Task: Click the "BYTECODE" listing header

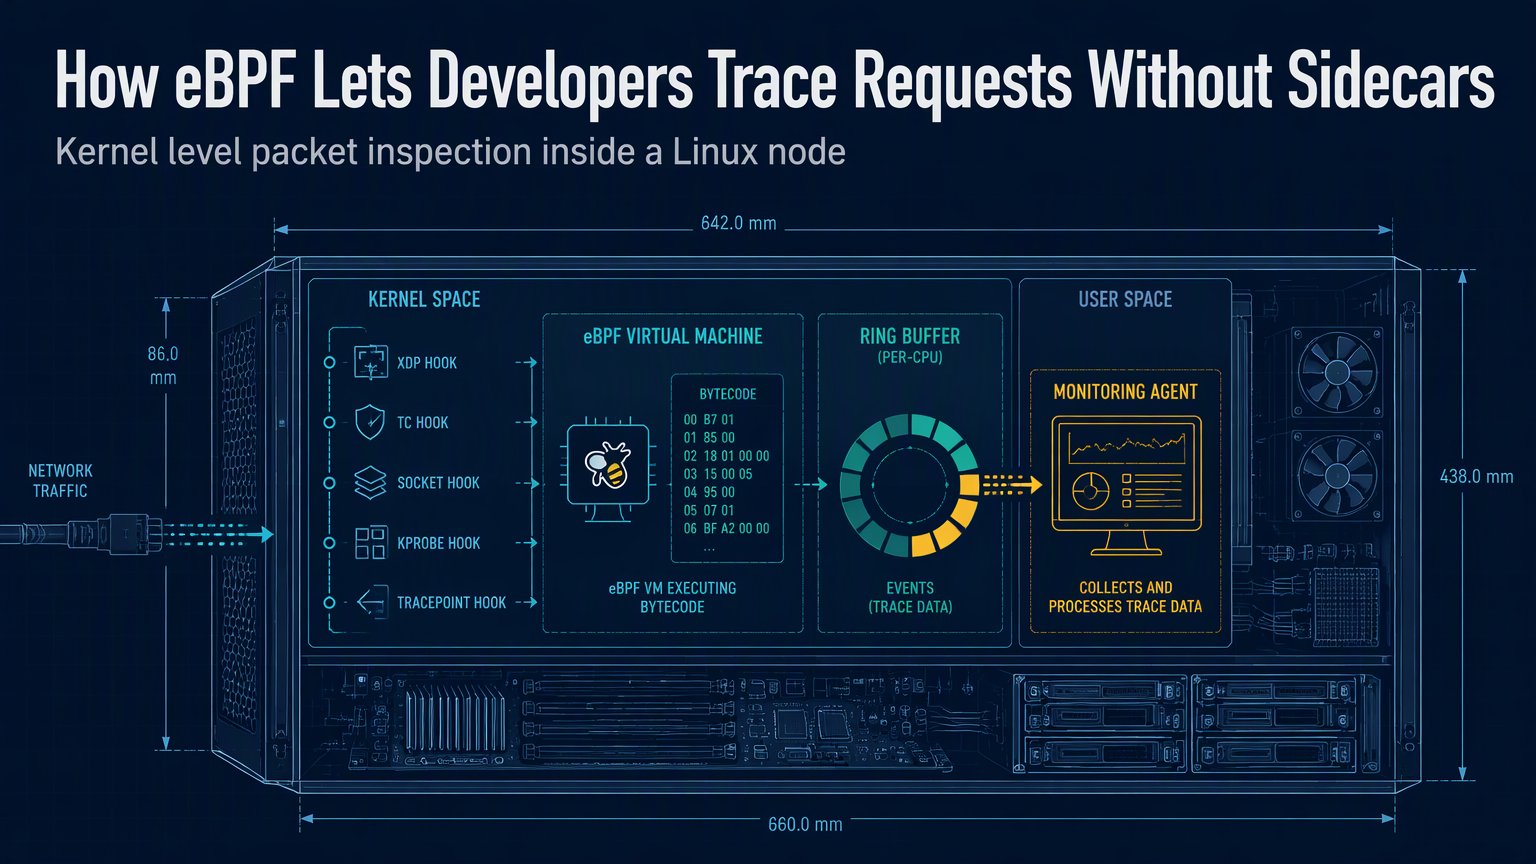Action: tap(728, 394)
